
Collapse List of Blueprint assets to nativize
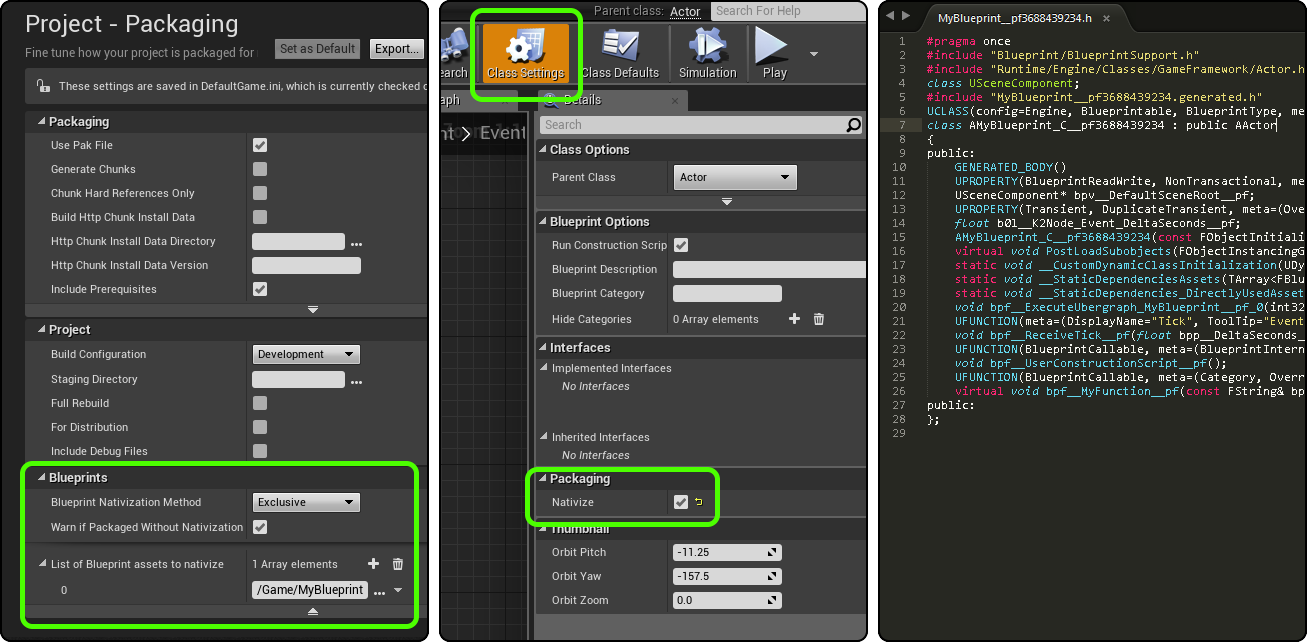[x=42, y=564]
